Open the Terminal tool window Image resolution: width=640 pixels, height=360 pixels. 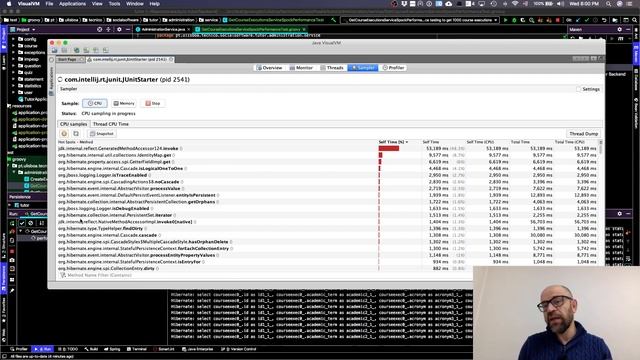(x=137, y=349)
